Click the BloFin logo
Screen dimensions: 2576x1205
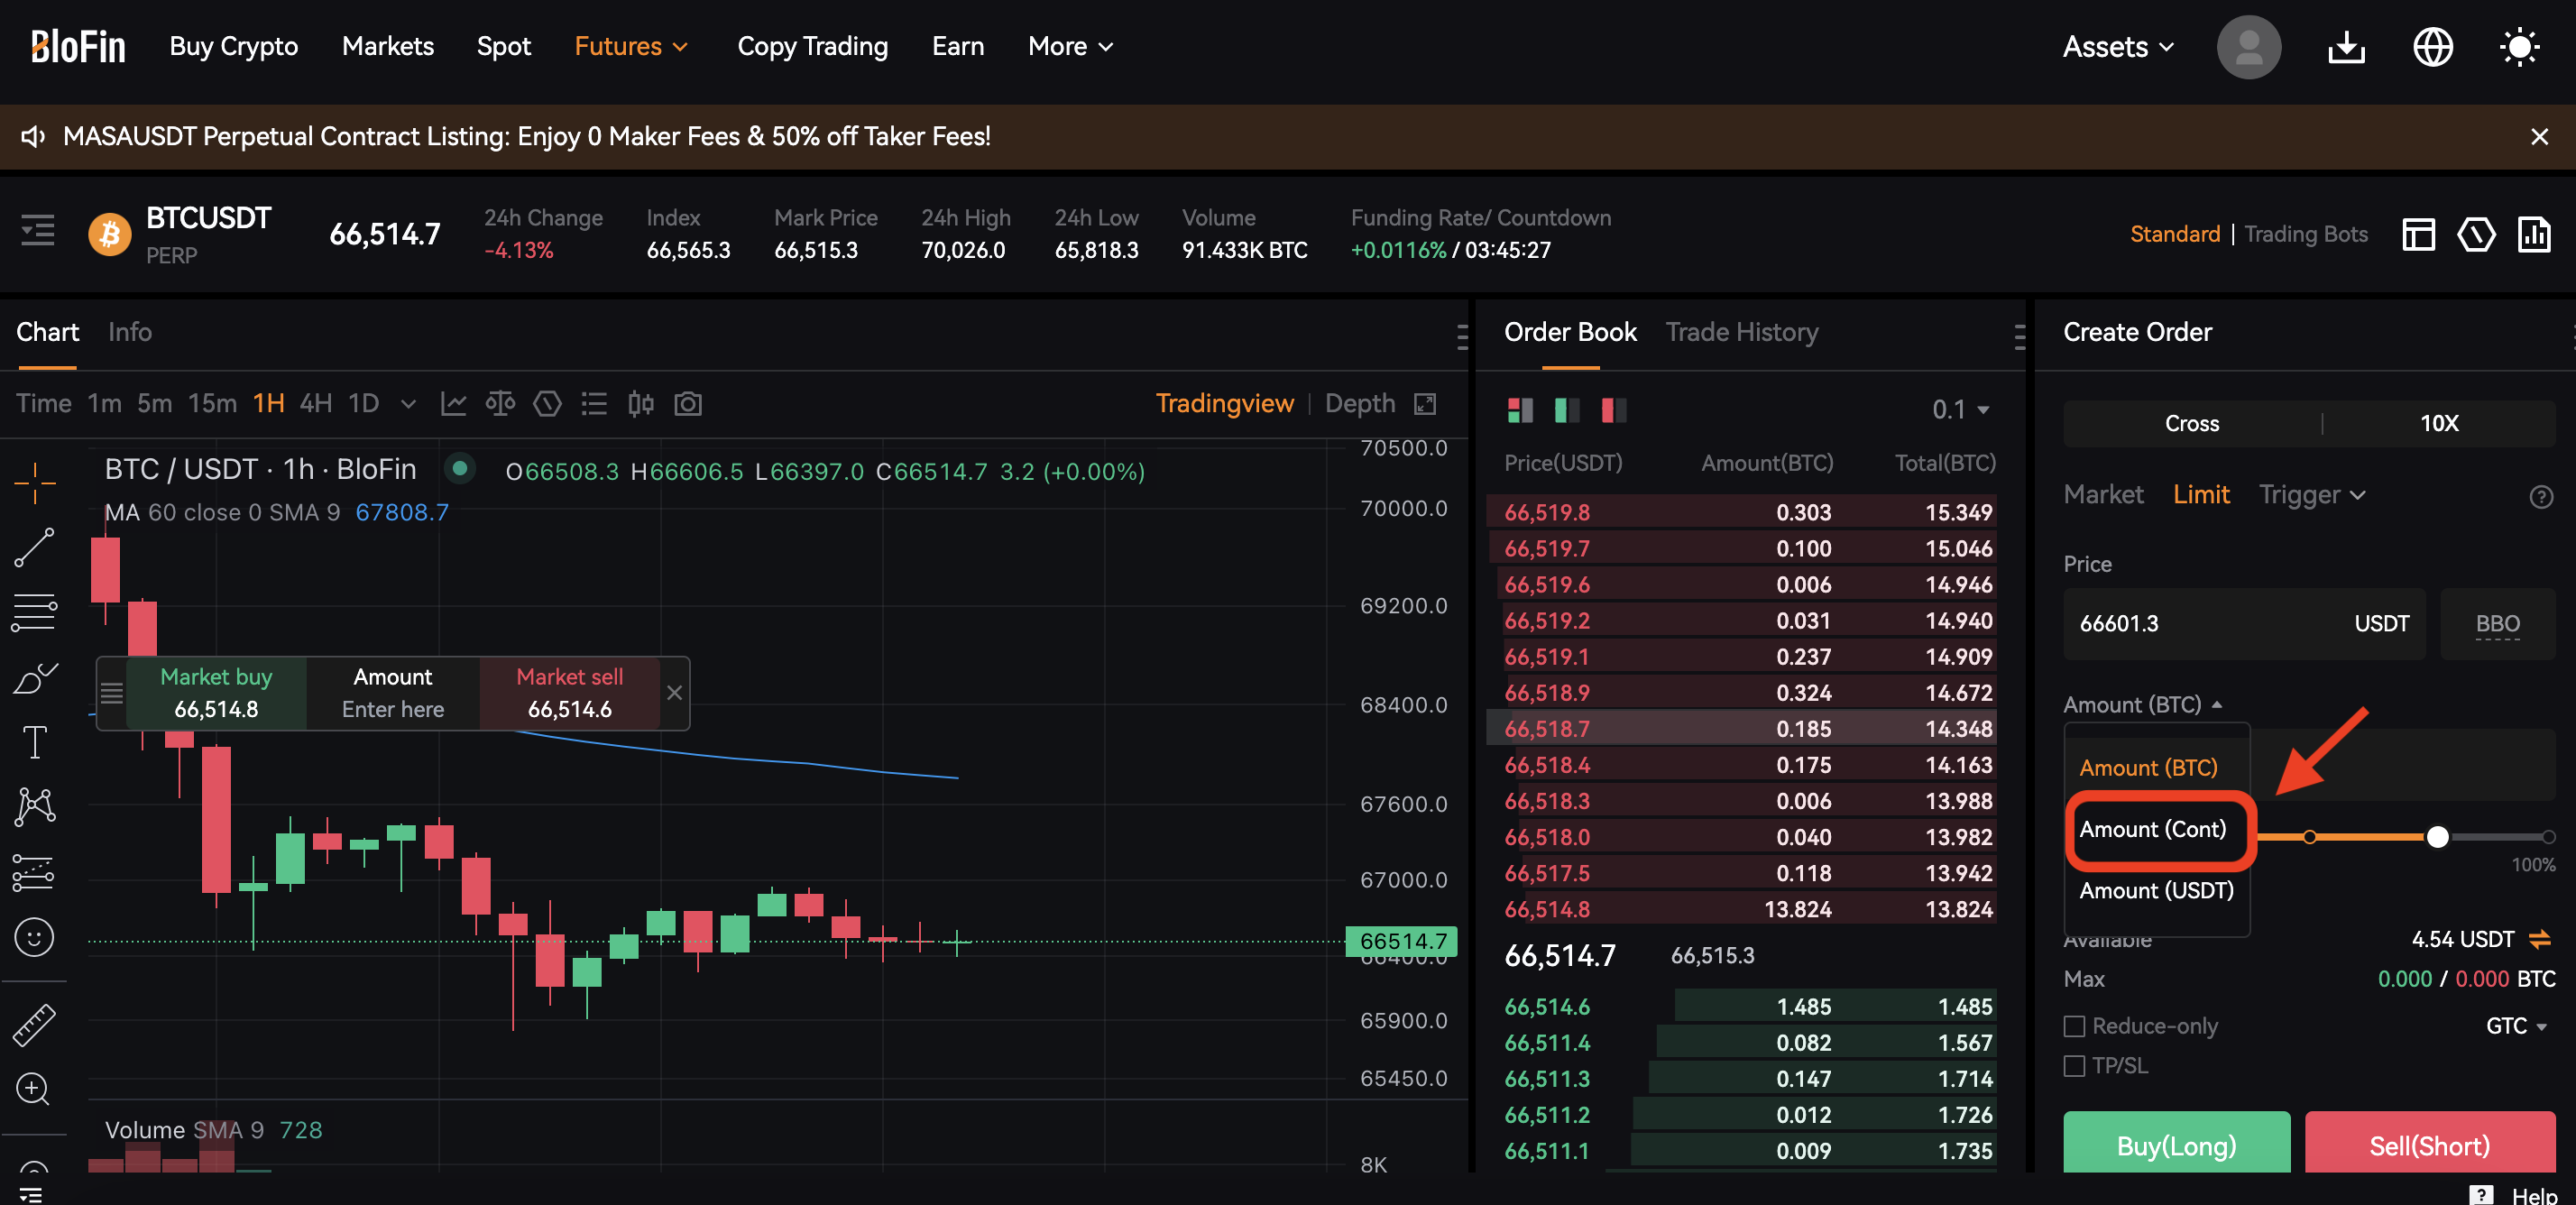click(x=78, y=46)
